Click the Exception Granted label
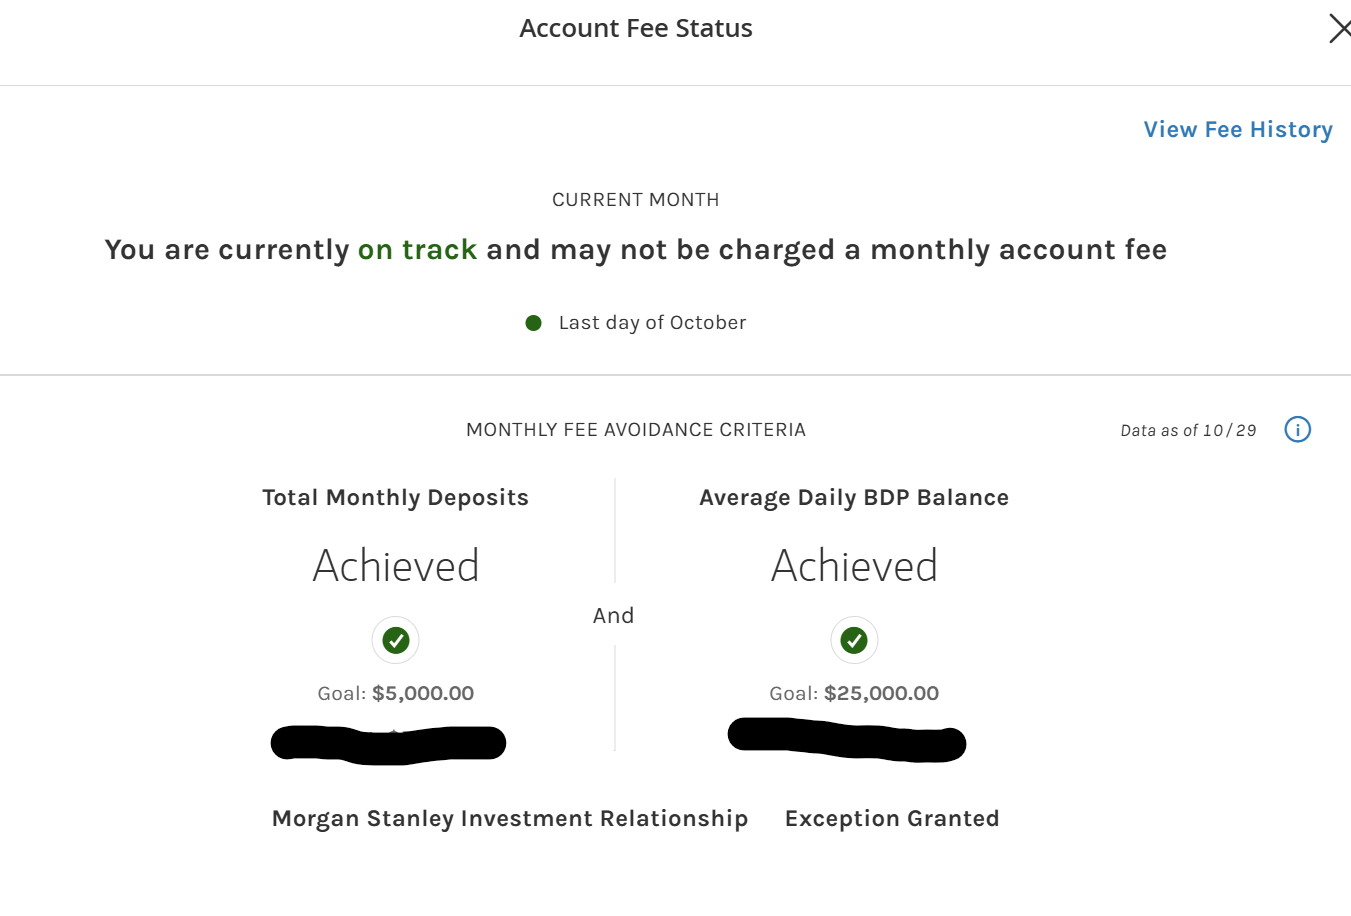The height and width of the screenshot is (916, 1351). 892,819
